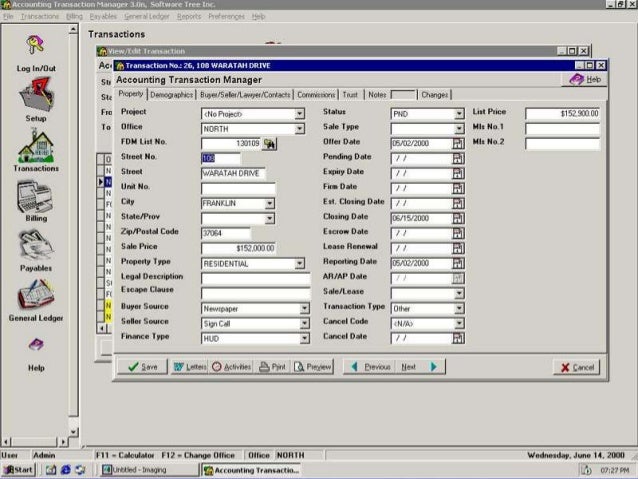
Task: Open the Finance Type dropdown
Action: (299, 338)
